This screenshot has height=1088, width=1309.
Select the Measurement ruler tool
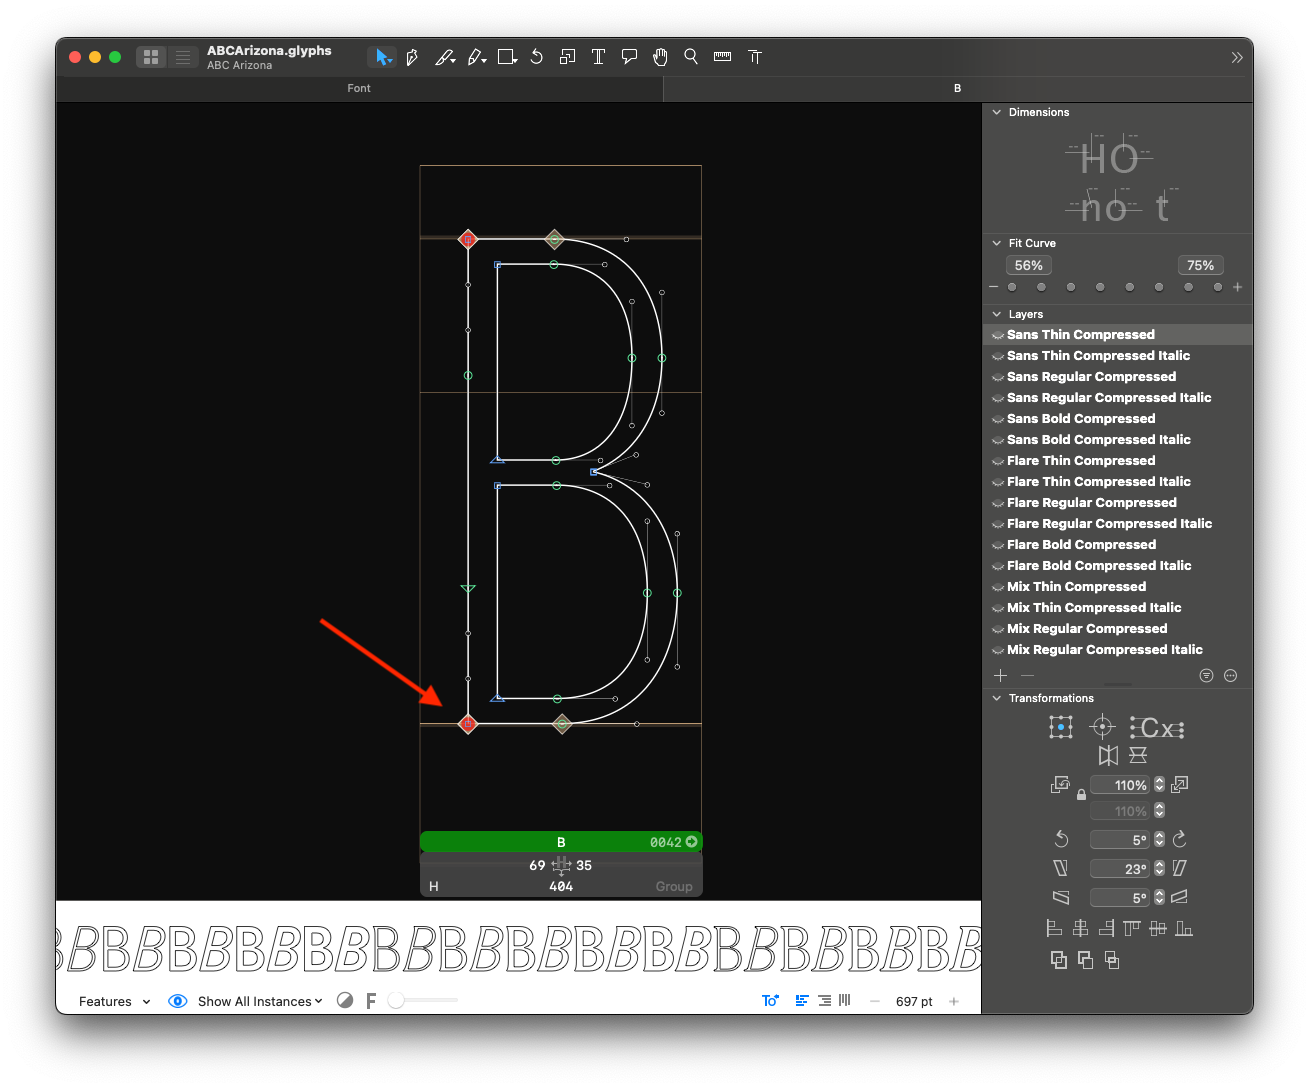point(722,57)
